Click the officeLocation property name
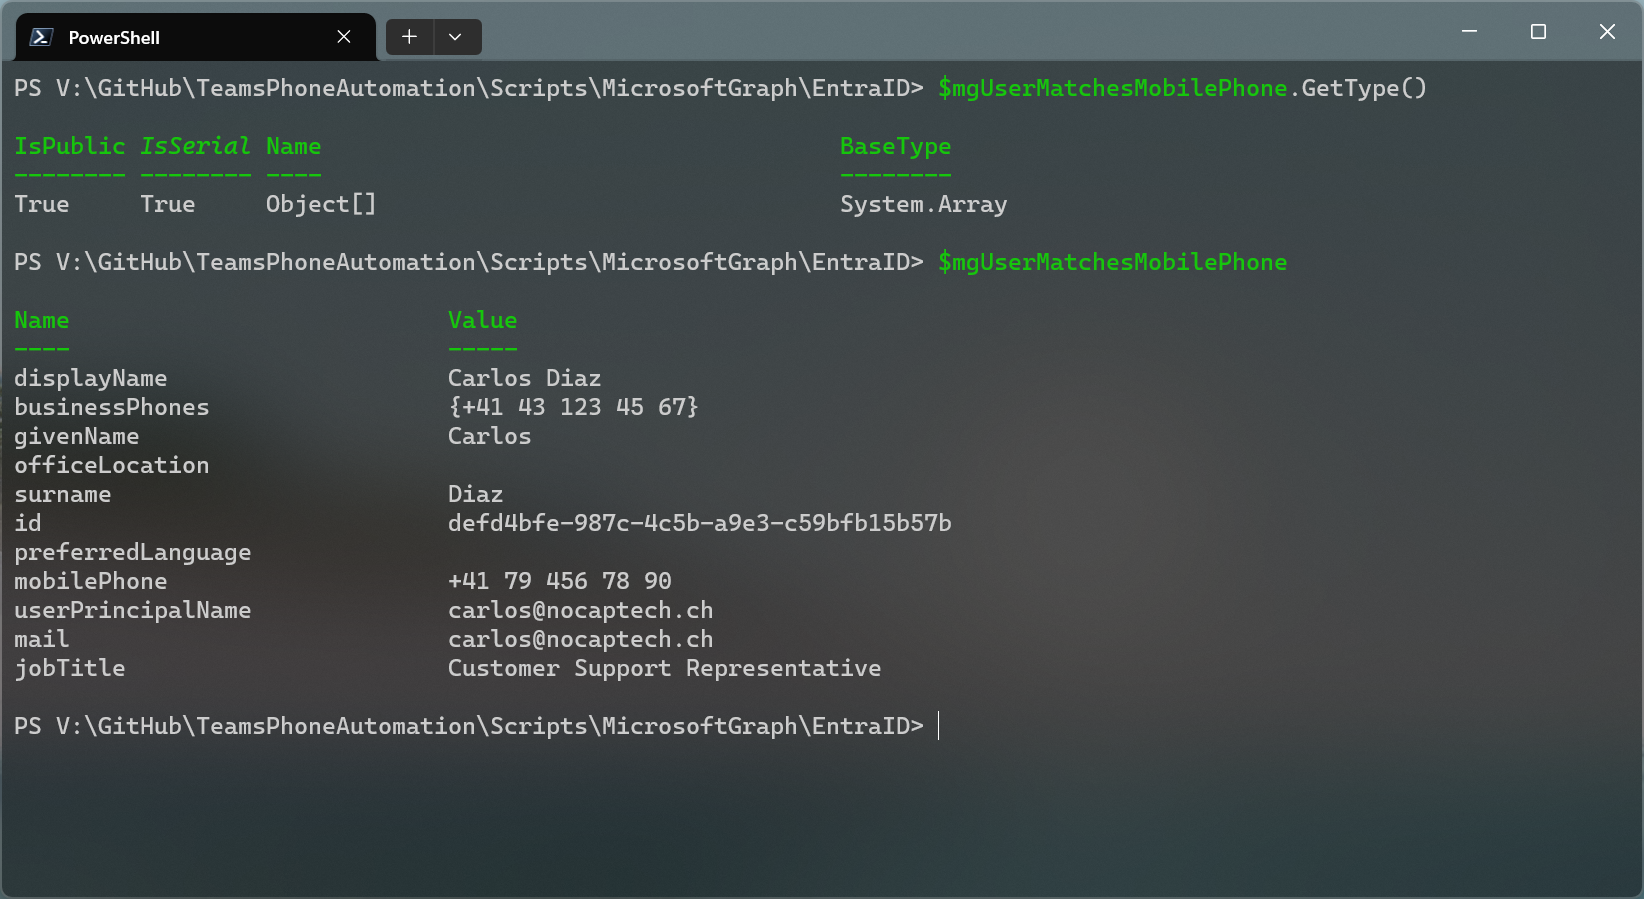Viewport: 1644px width, 899px height. pos(112,465)
